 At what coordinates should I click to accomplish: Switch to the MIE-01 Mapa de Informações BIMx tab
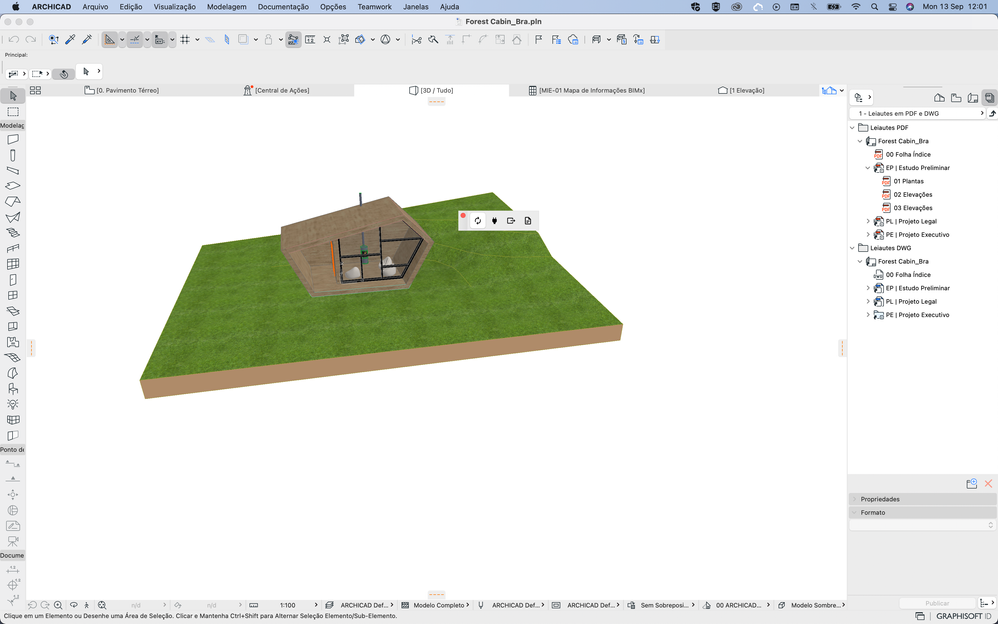coord(587,90)
